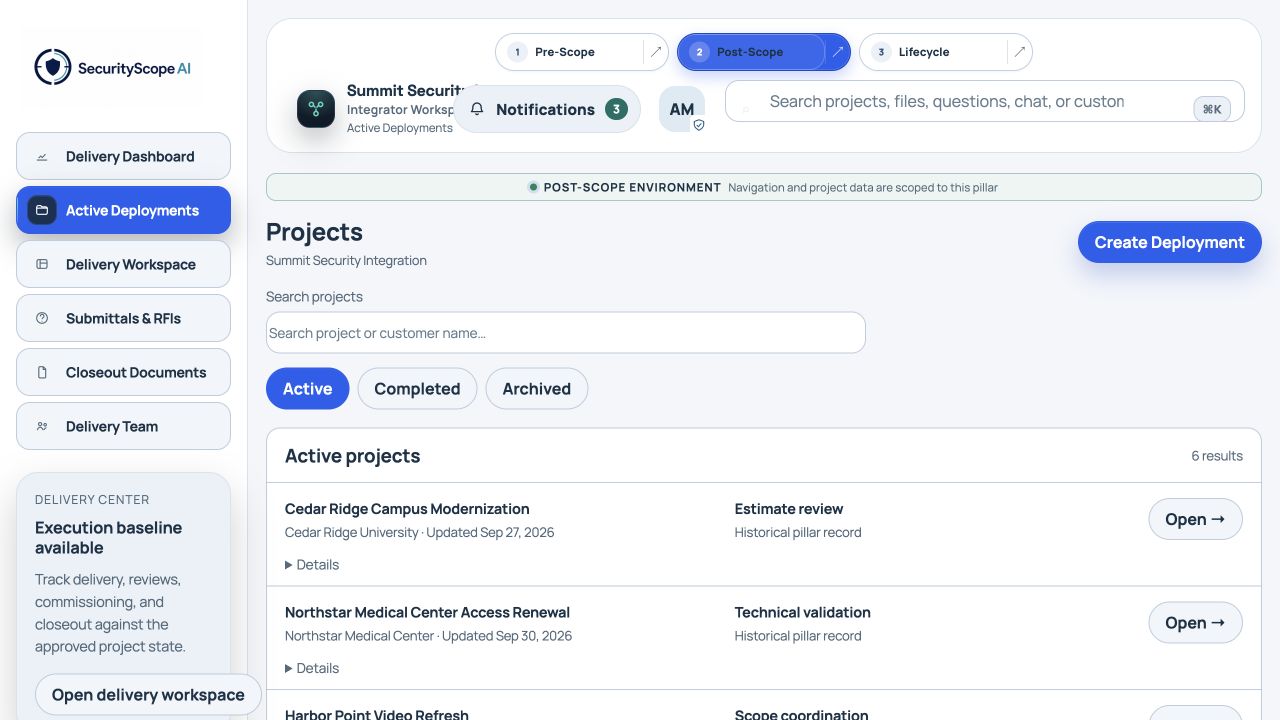
Task: Open the AM user avatar
Action: (x=682, y=109)
